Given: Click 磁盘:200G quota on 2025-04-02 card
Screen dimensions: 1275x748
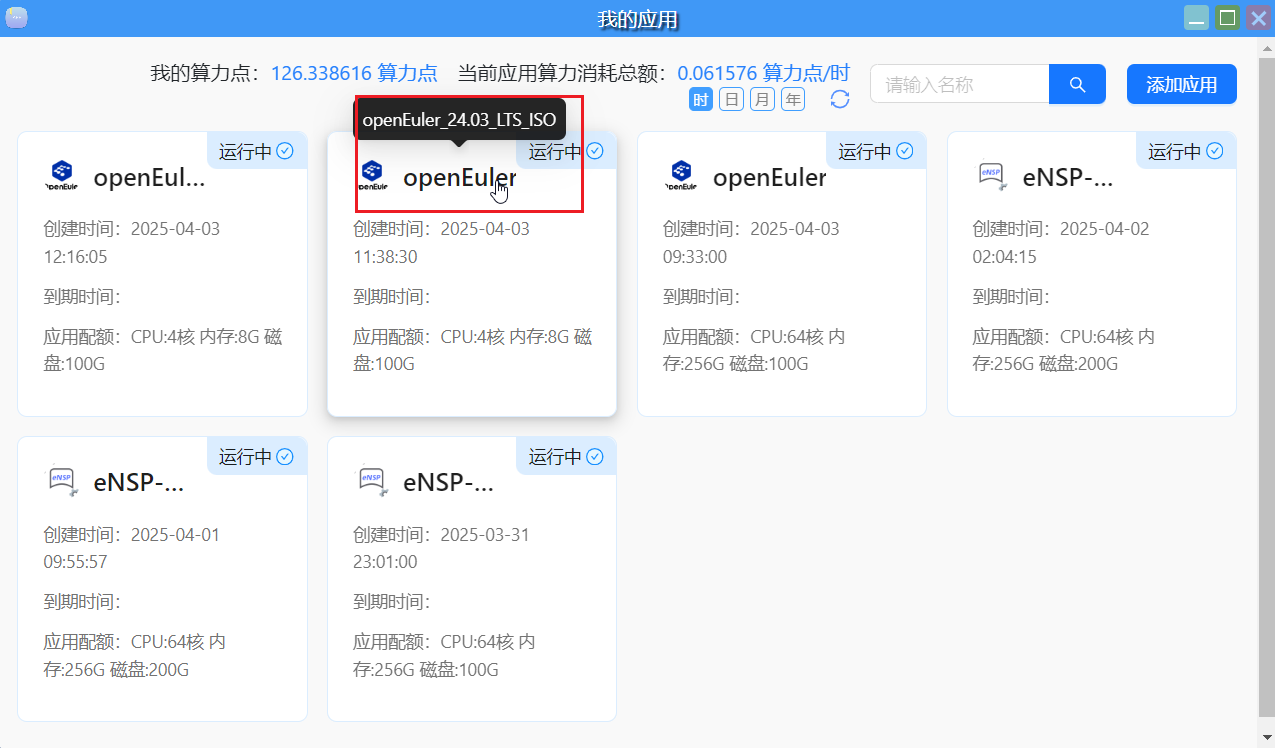Looking at the screenshot, I should point(1078,363).
